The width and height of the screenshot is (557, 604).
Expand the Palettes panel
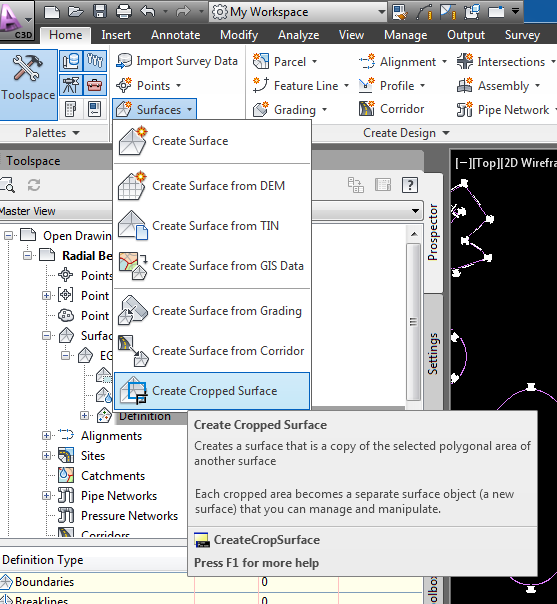click(52, 133)
